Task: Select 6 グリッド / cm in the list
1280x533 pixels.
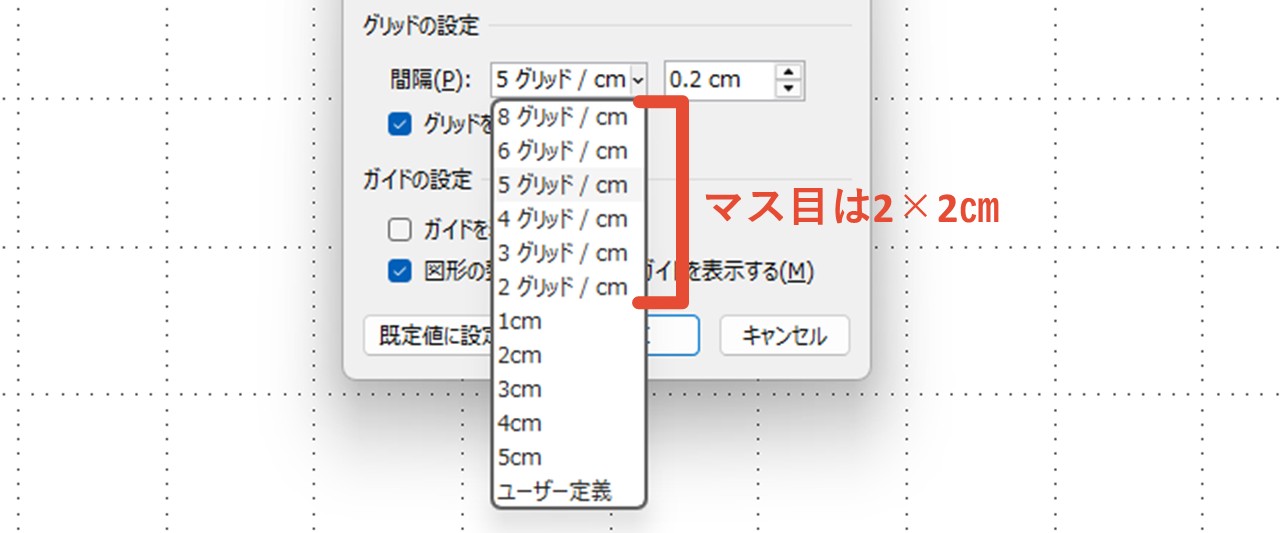Action: (x=568, y=151)
